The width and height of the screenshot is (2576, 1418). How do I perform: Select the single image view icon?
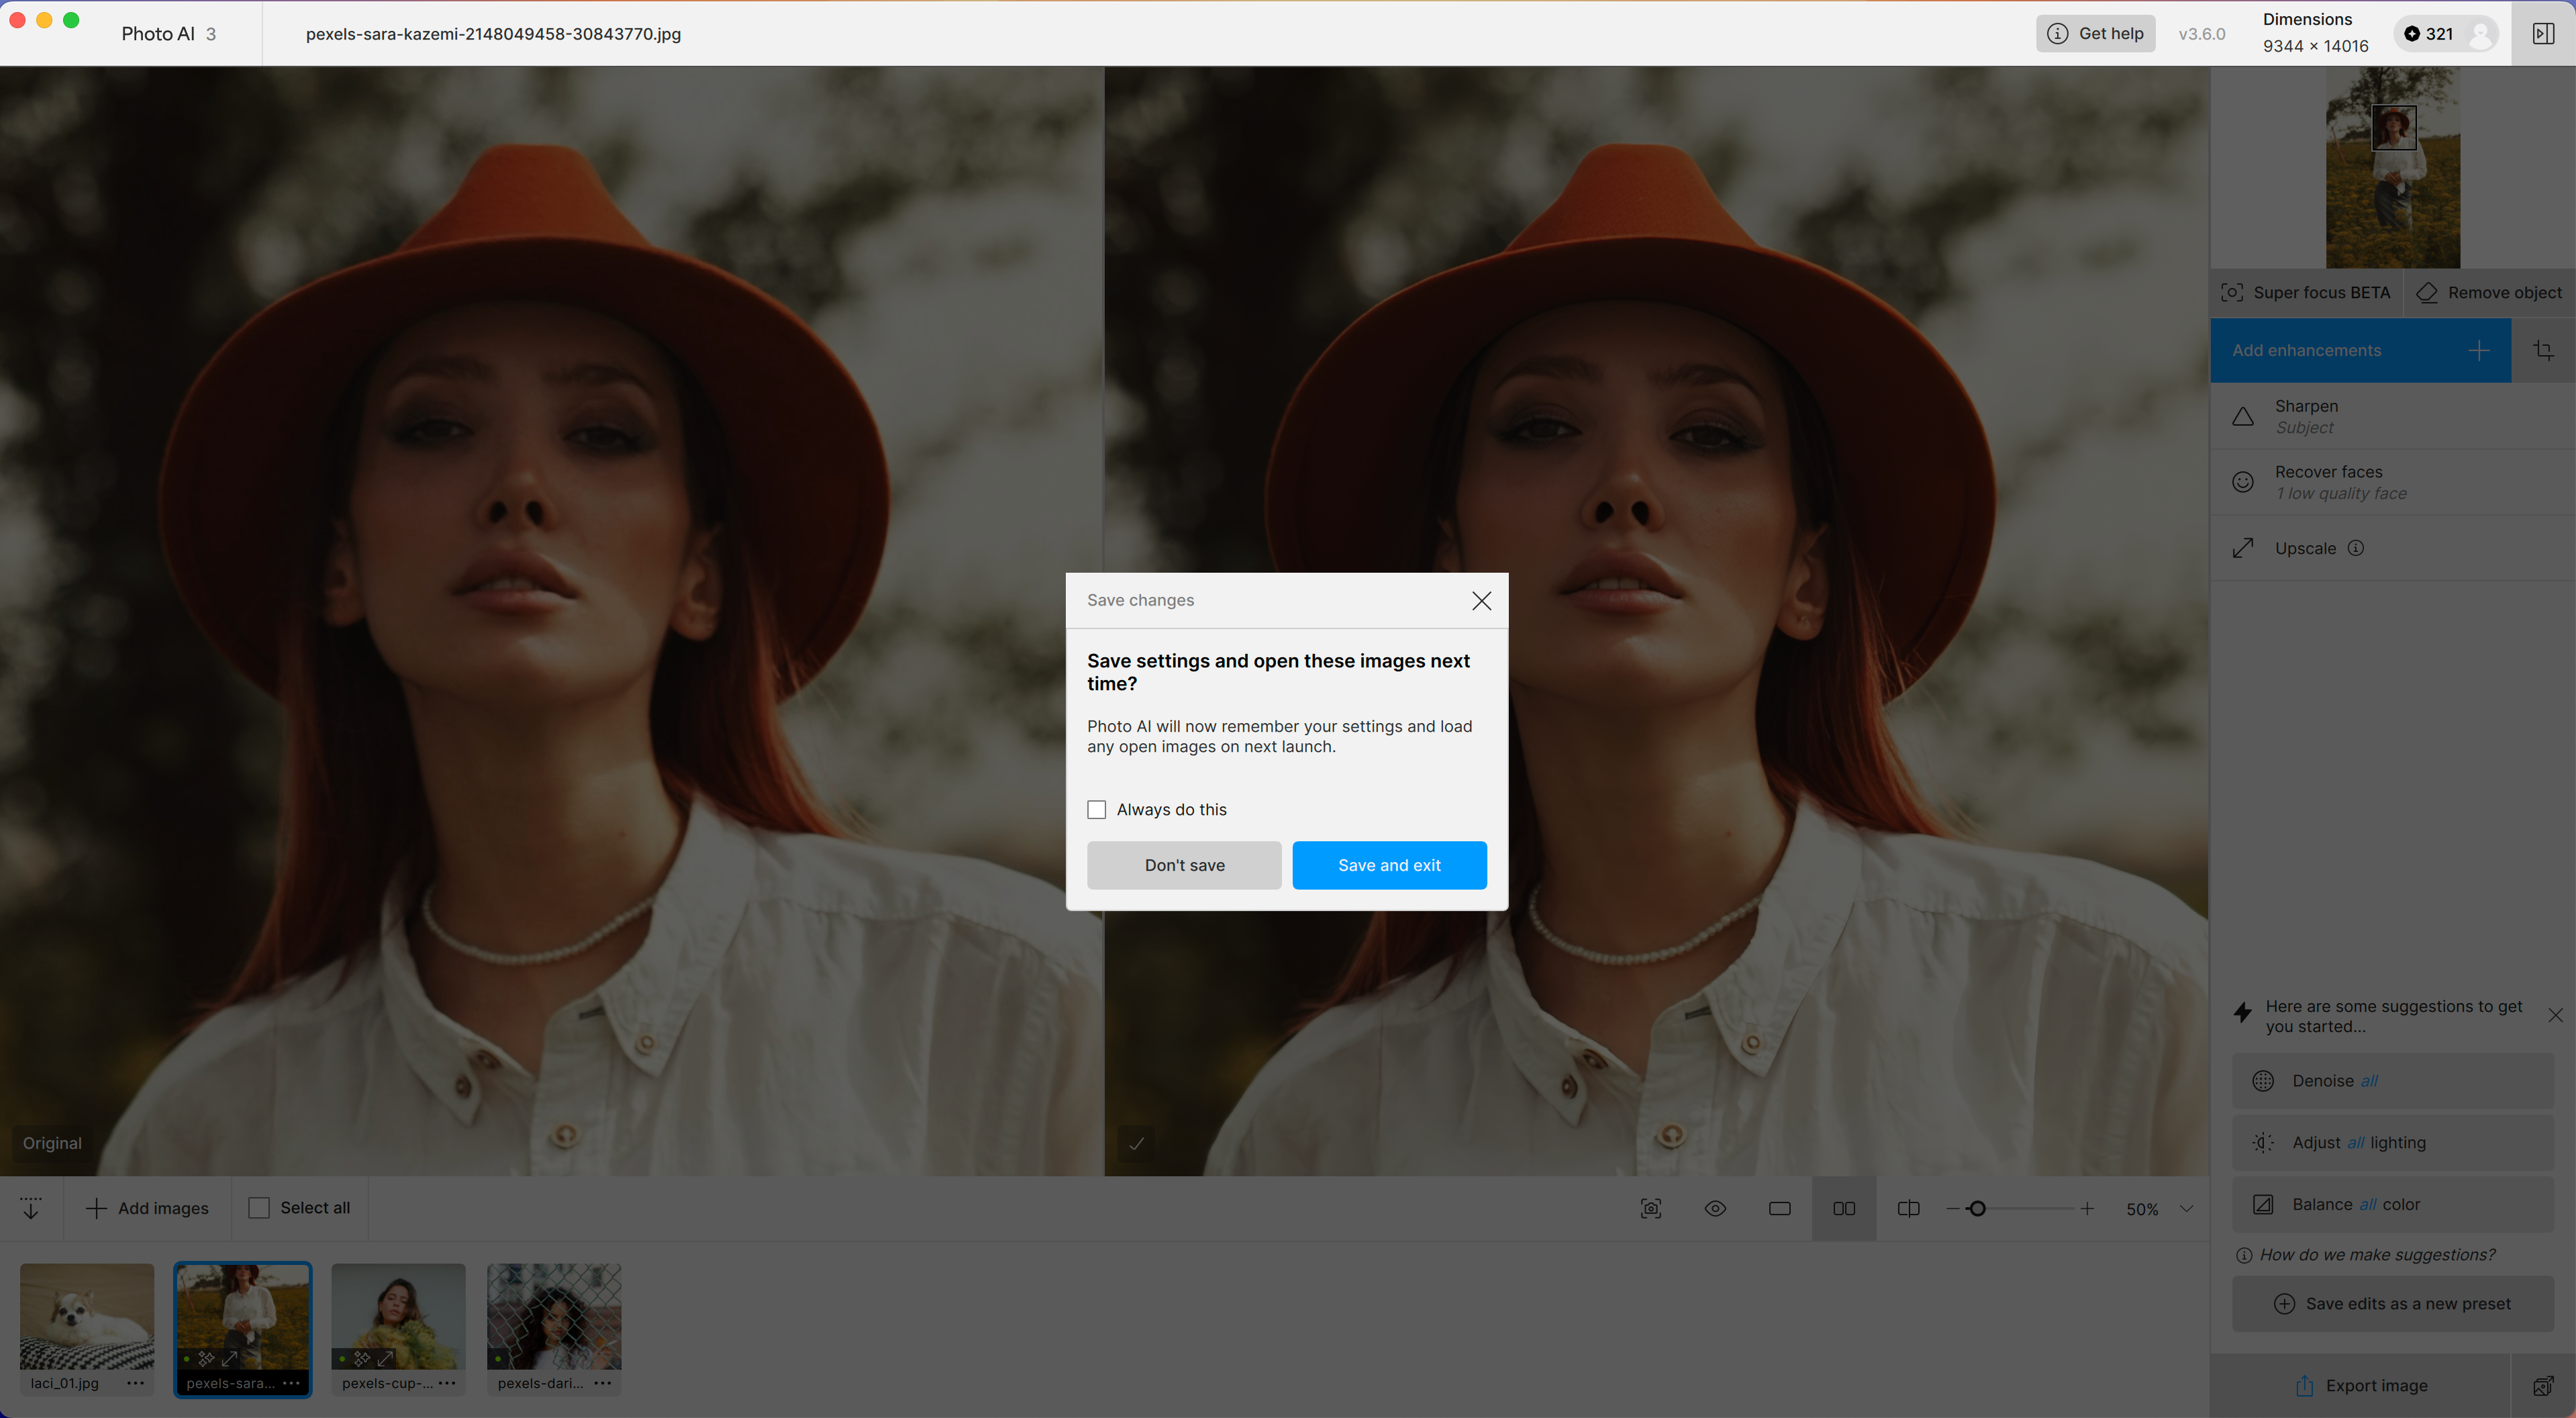click(1779, 1208)
